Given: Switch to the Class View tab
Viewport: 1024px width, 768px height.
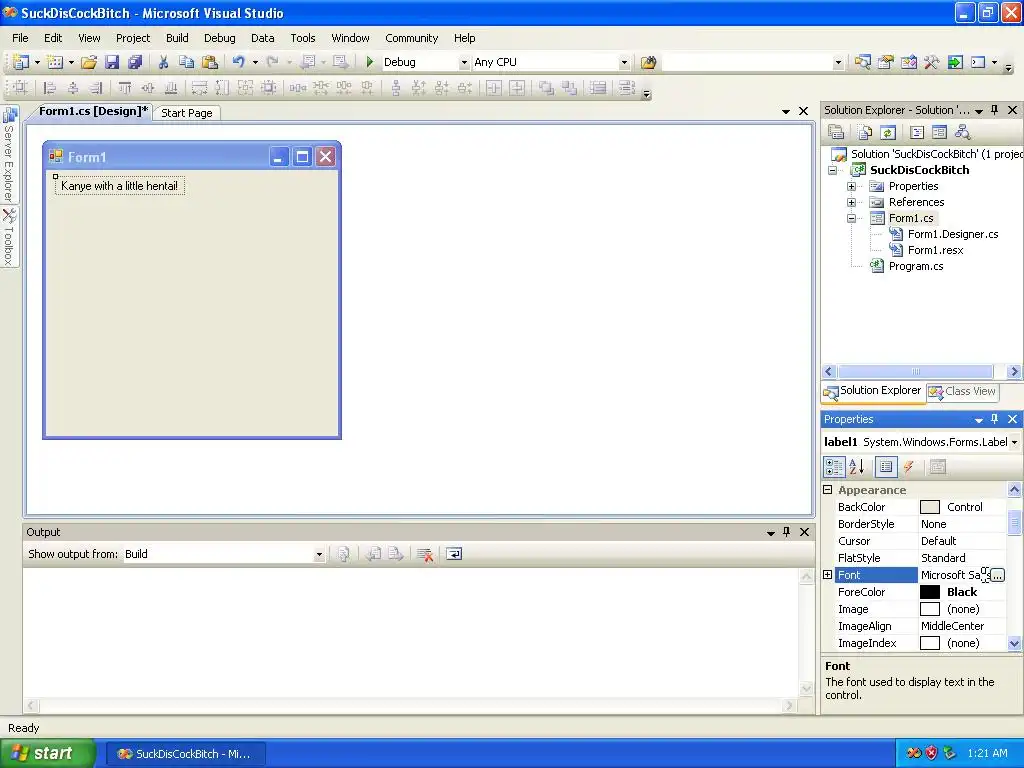Looking at the screenshot, I should (963, 391).
